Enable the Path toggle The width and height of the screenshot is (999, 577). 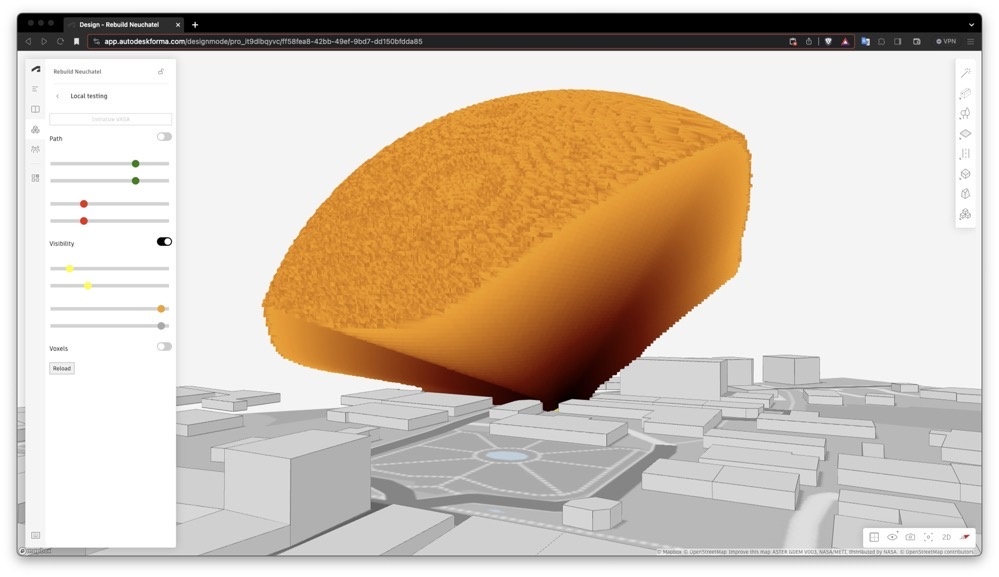click(163, 137)
